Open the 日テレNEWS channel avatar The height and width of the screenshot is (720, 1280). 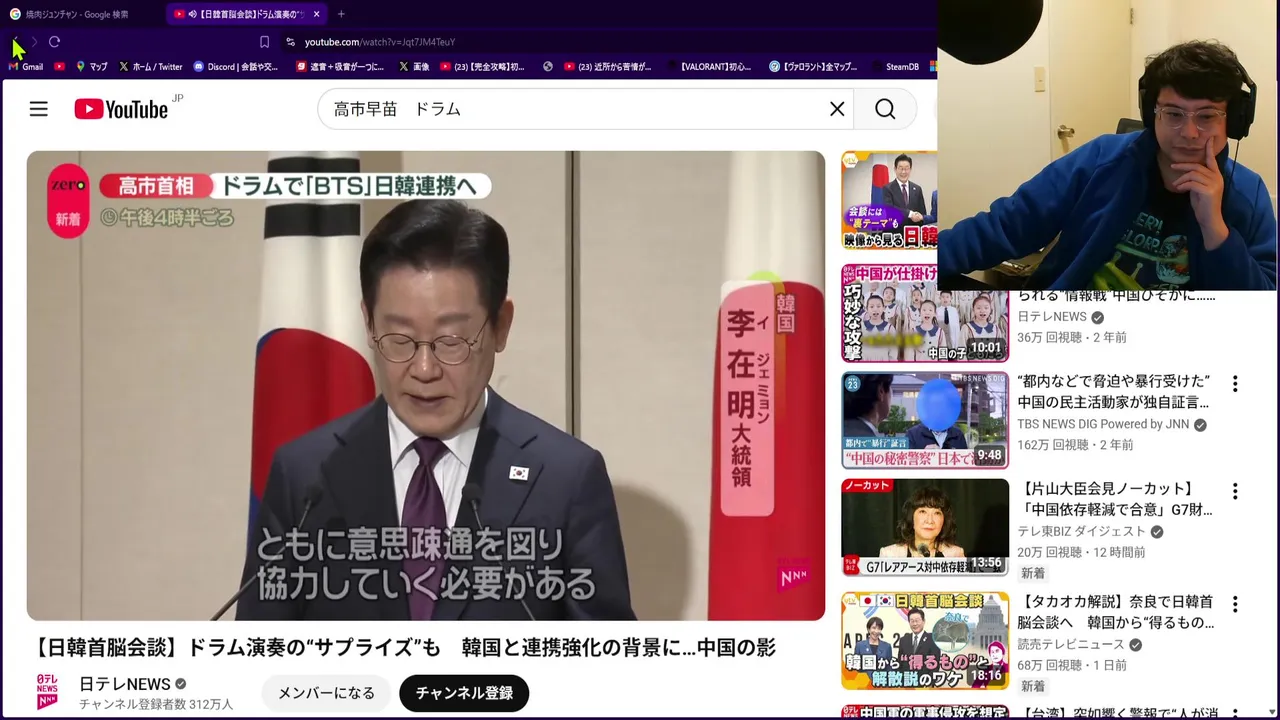[47, 692]
